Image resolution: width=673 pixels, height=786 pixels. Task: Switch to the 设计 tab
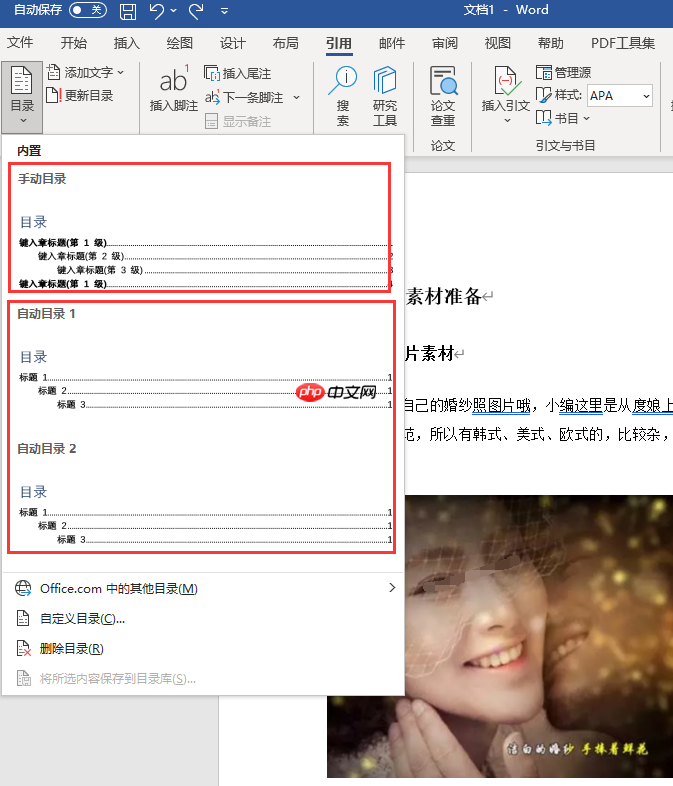point(233,43)
